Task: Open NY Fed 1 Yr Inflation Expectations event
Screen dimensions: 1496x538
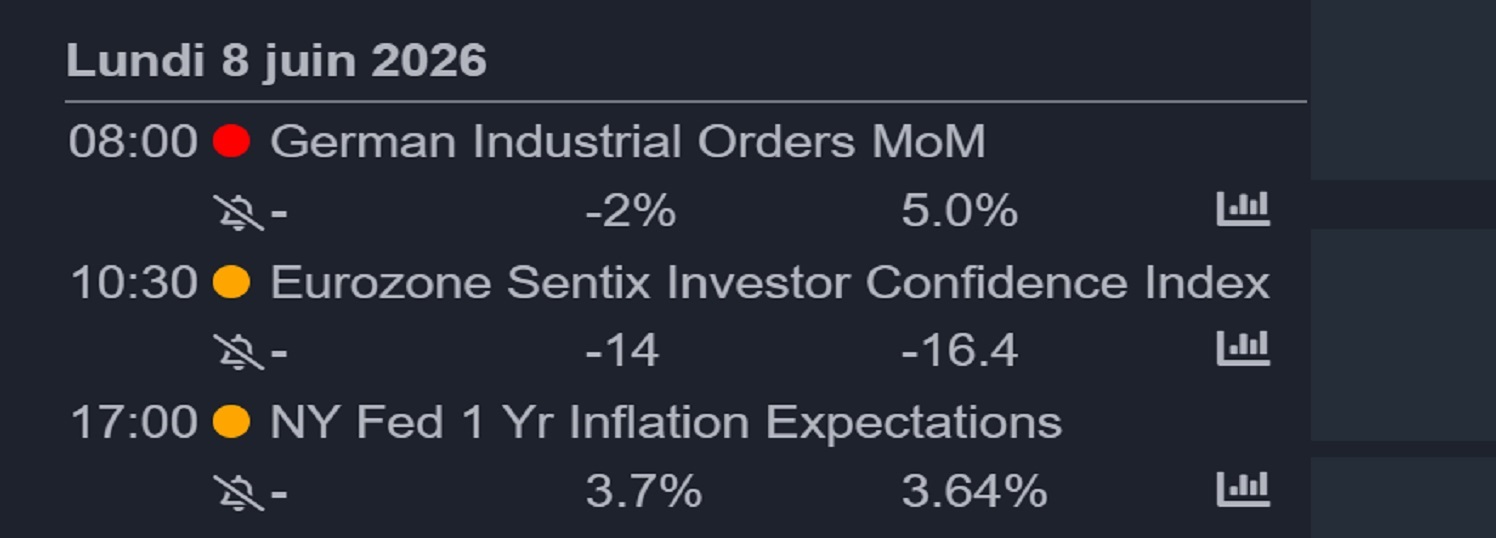Action: [x=666, y=423]
